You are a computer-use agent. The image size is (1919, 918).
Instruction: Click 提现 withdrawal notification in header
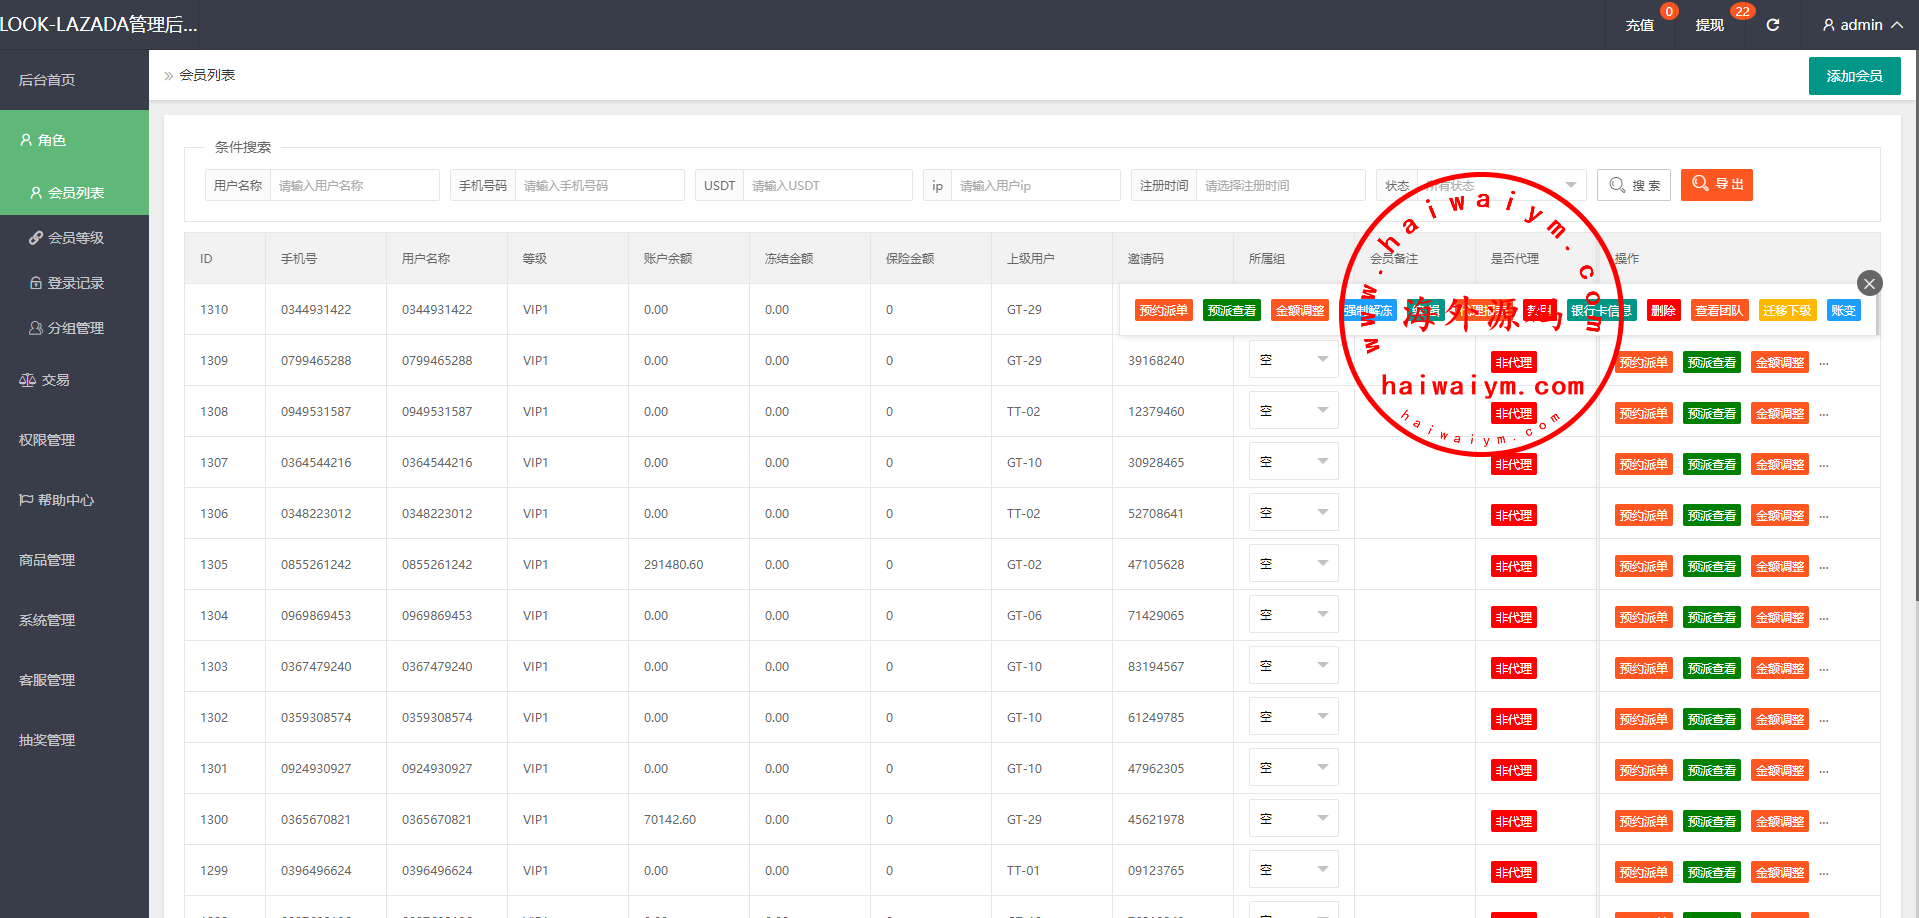1709,25
